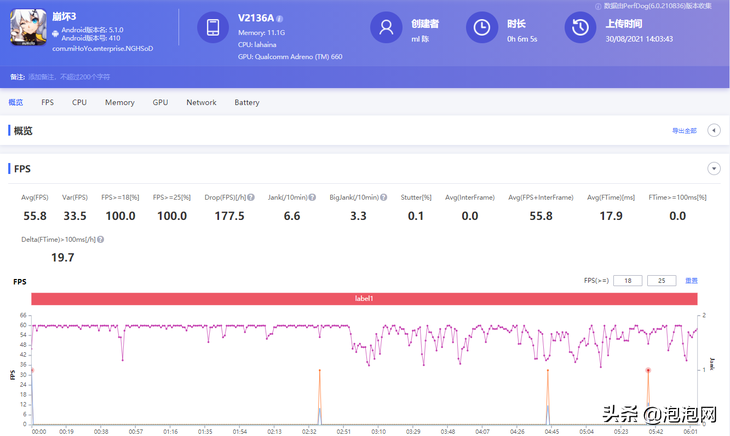Click the info icon beside V2136A
Image resolution: width=730 pixels, height=436 pixels.
tap(279, 19)
